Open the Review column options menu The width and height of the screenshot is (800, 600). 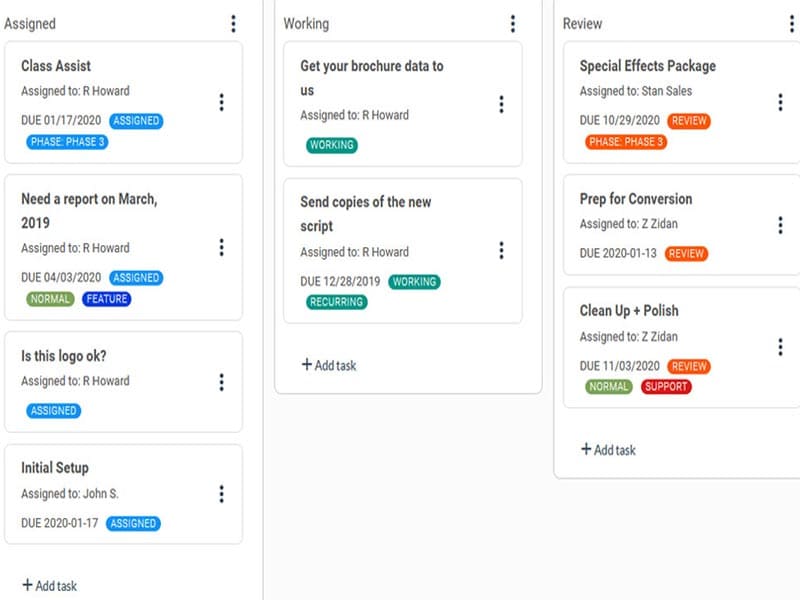pos(792,24)
